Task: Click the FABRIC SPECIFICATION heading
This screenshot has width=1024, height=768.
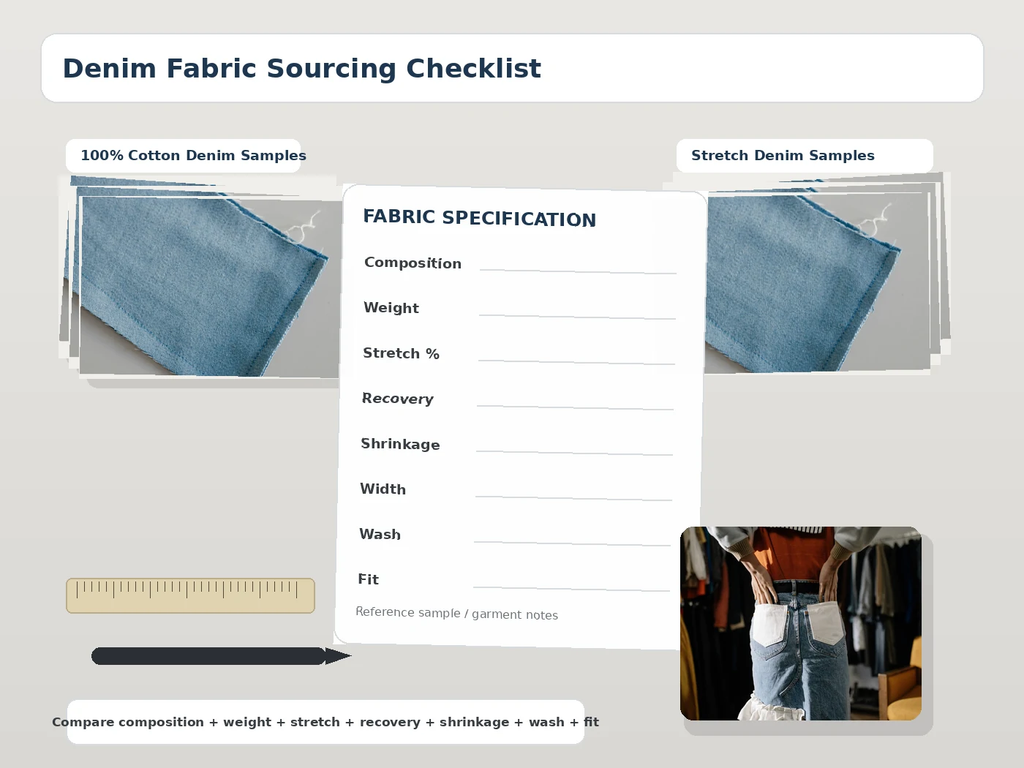Action: [479, 217]
